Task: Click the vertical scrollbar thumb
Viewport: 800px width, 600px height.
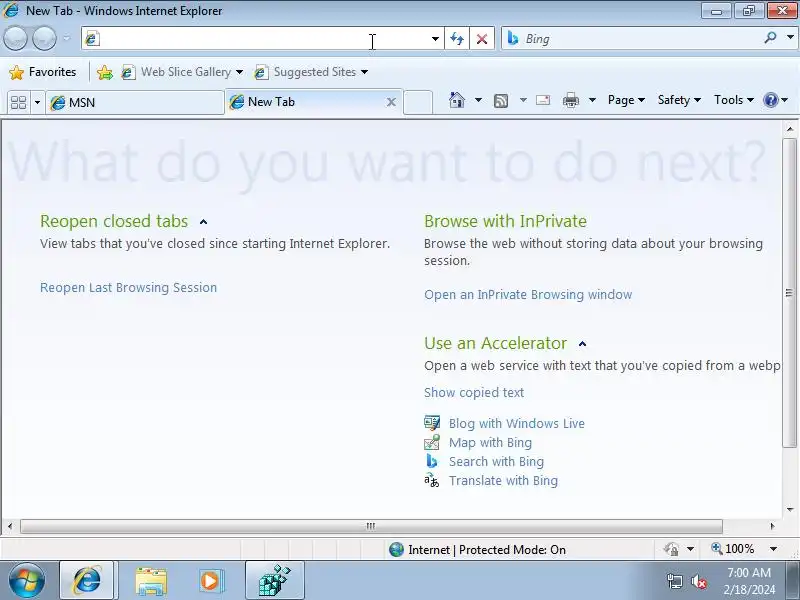Action: (789, 293)
